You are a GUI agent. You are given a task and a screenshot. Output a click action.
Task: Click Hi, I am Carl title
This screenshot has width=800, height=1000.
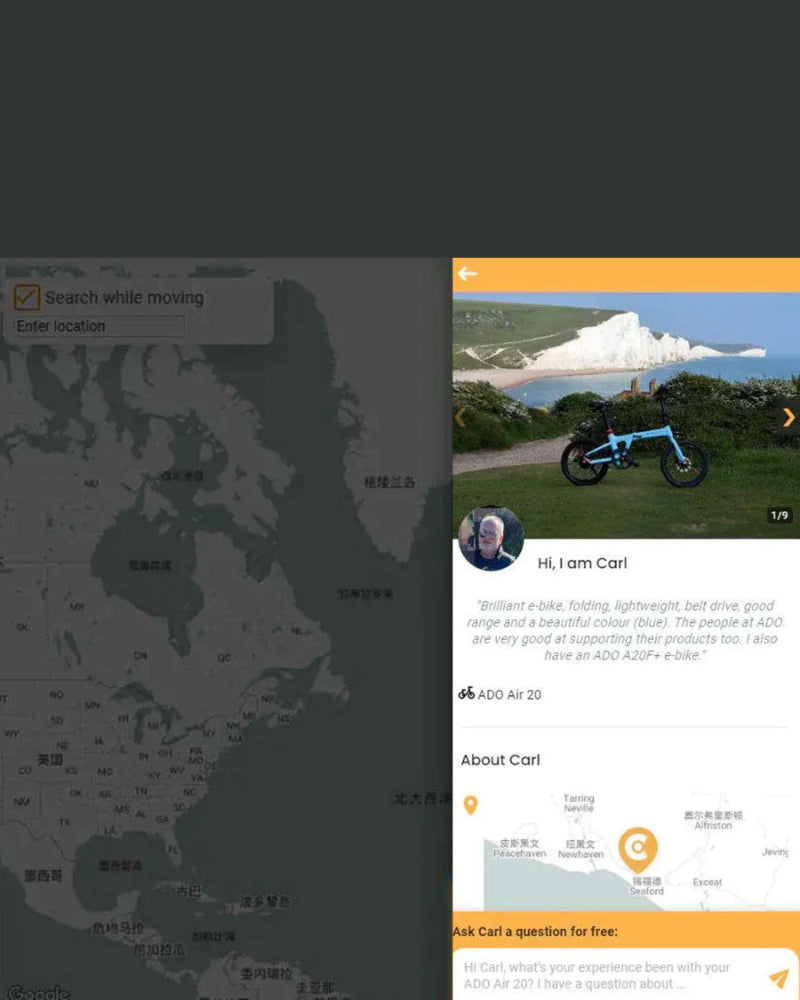tap(582, 563)
